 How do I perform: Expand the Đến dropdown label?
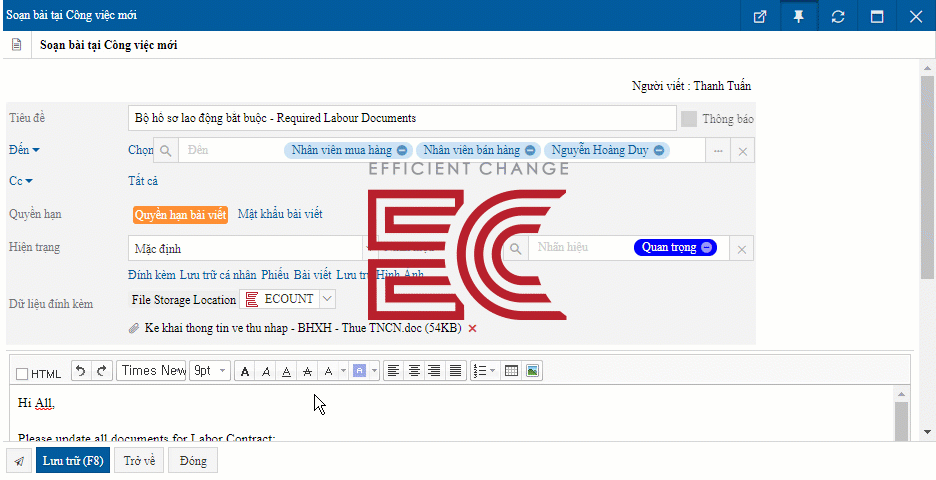24,150
